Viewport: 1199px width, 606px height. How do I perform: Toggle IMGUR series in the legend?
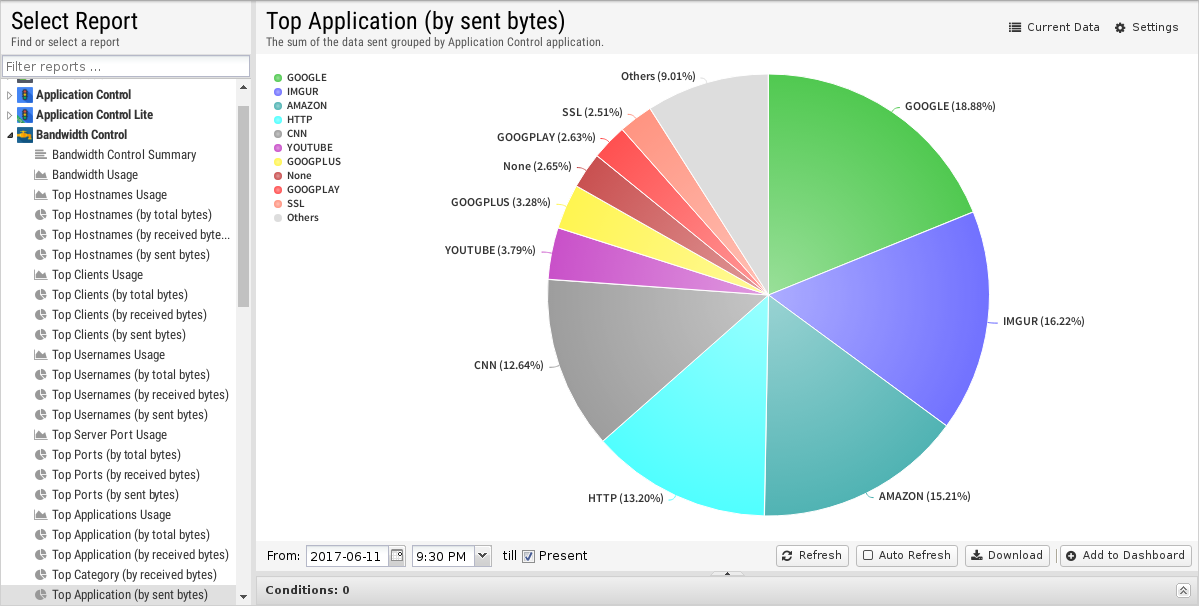coord(296,92)
